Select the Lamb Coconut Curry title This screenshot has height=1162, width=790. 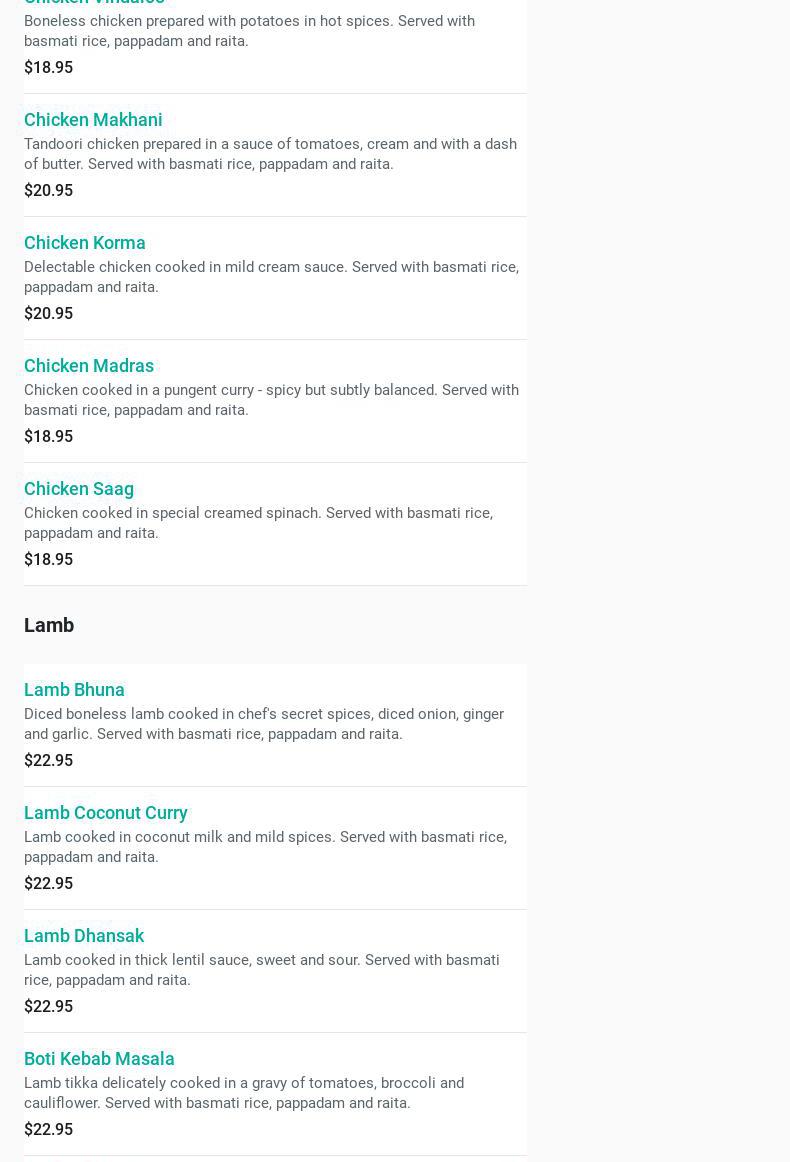106,813
